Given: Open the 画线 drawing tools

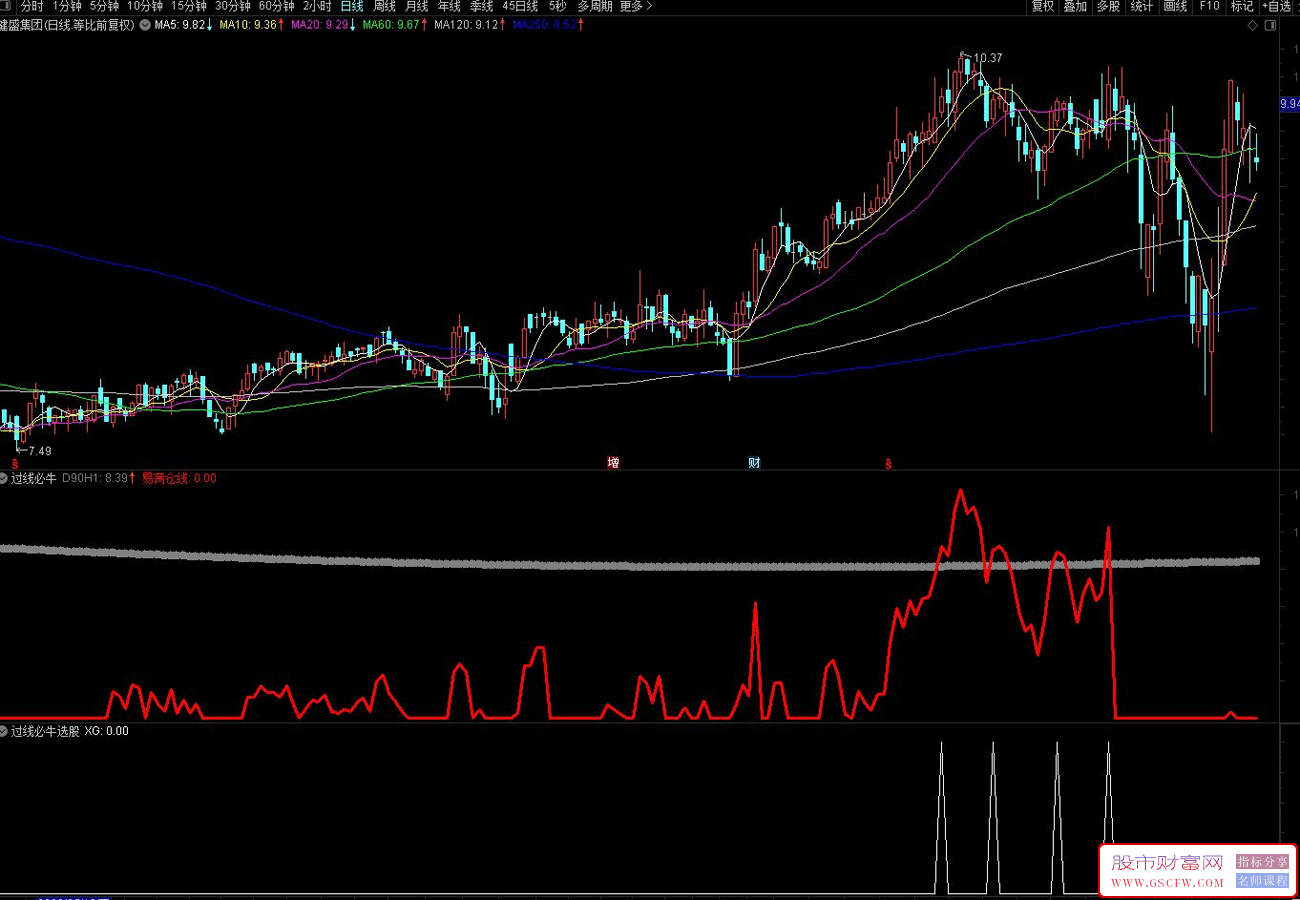Looking at the screenshot, I should click(x=1175, y=6).
